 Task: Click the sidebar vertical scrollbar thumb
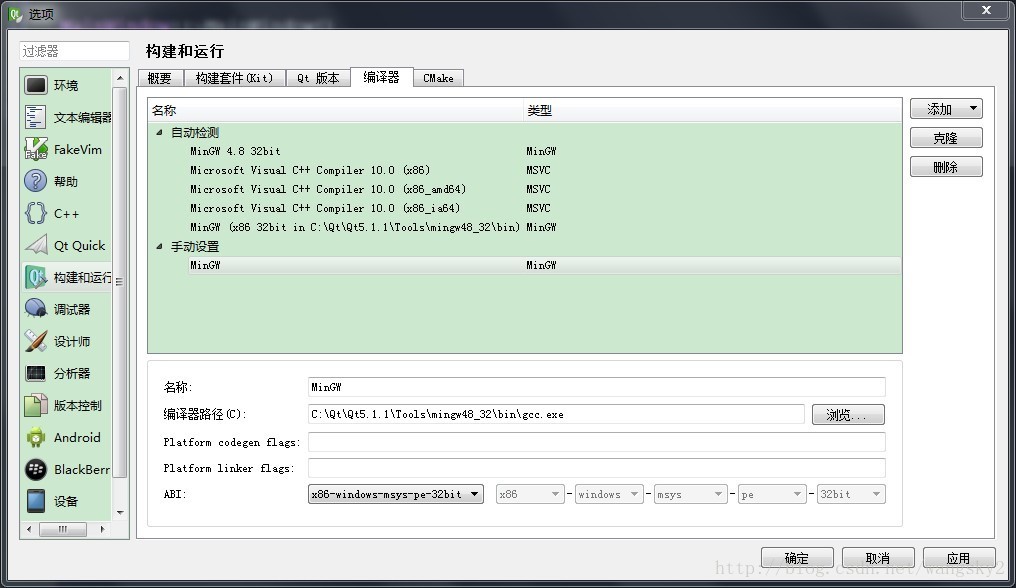click(x=120, y=282)
